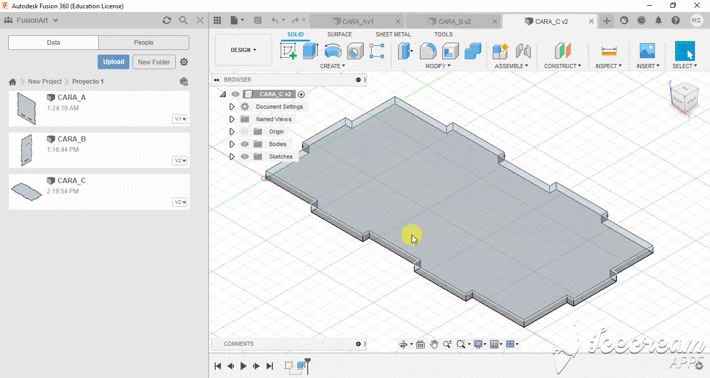Switch to the CARA_B v2 document tab

pyautogui.click(x=454, y=21)
